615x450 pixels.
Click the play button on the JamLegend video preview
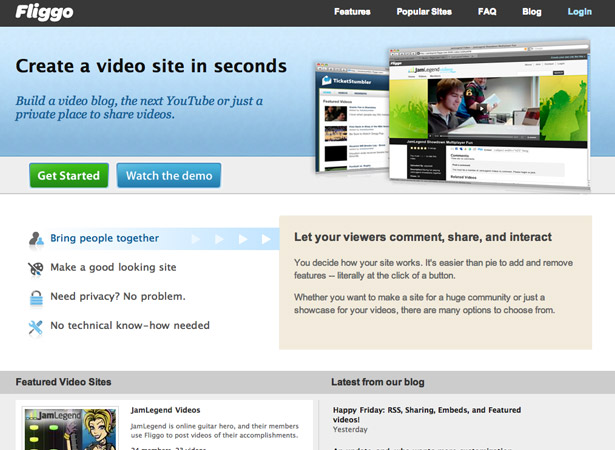tap(482, 109)
